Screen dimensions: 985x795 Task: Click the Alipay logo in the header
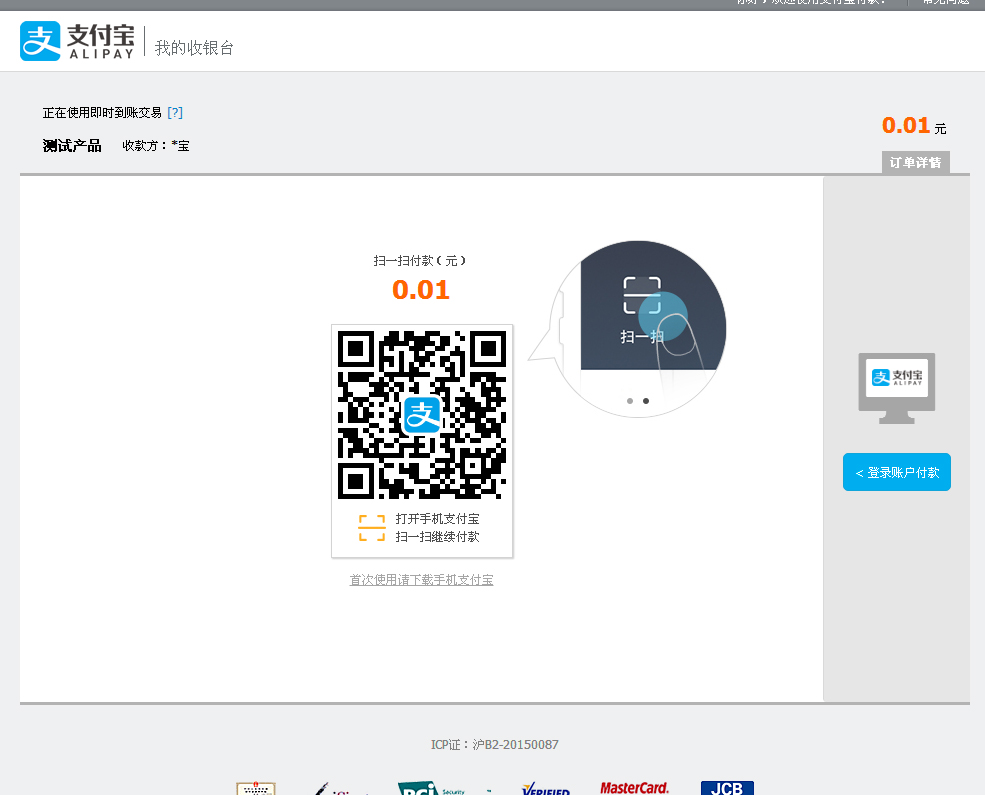[x=77, y=41]
